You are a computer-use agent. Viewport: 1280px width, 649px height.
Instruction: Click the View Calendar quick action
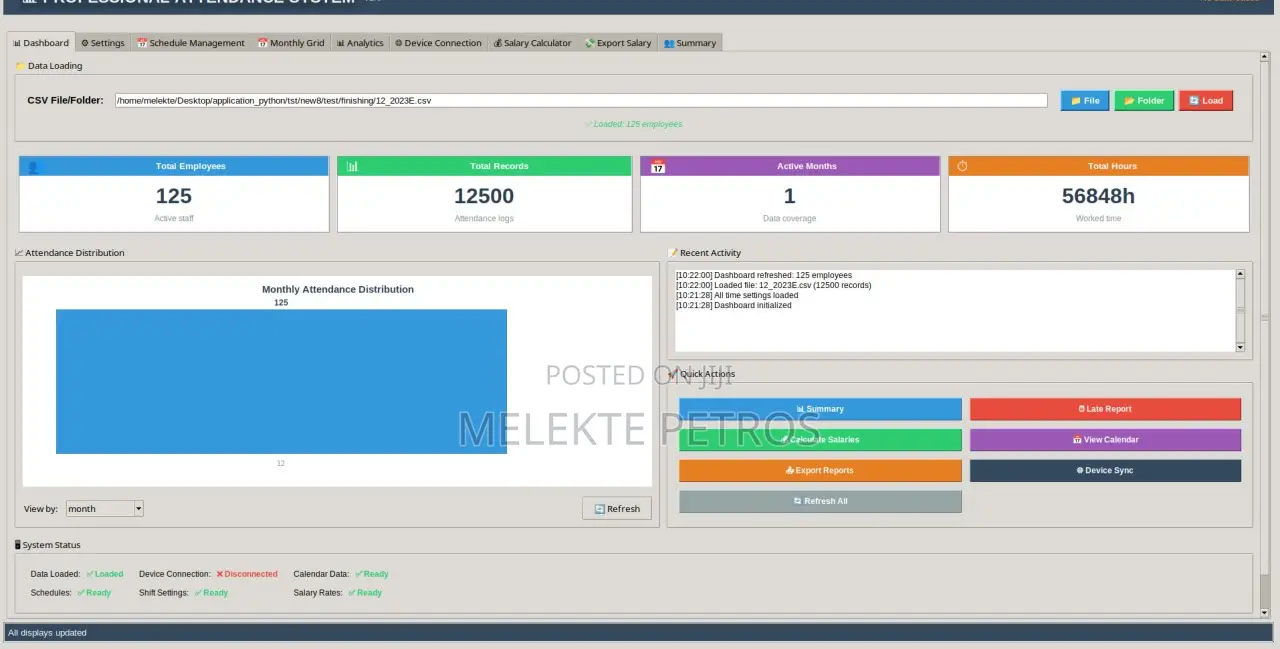pos(1105,440)
